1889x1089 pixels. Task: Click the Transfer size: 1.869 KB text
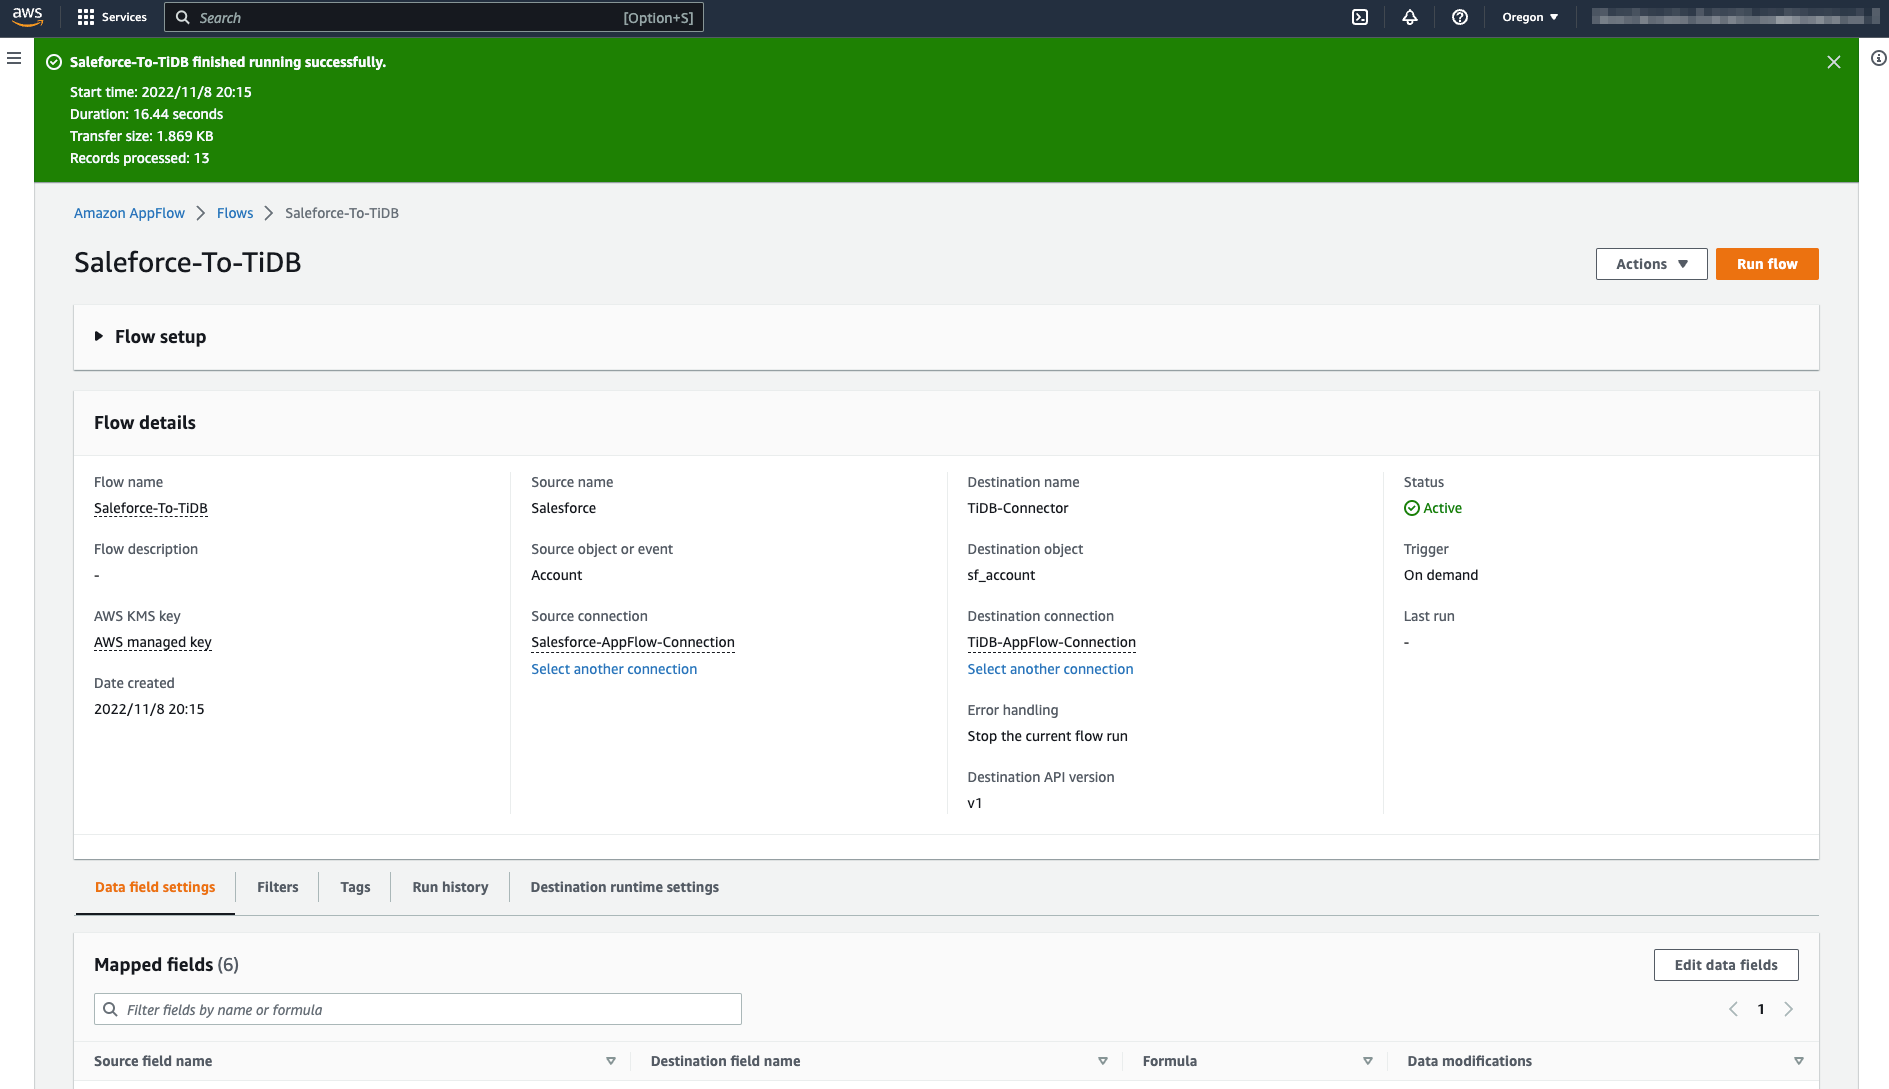click(141, 136)
